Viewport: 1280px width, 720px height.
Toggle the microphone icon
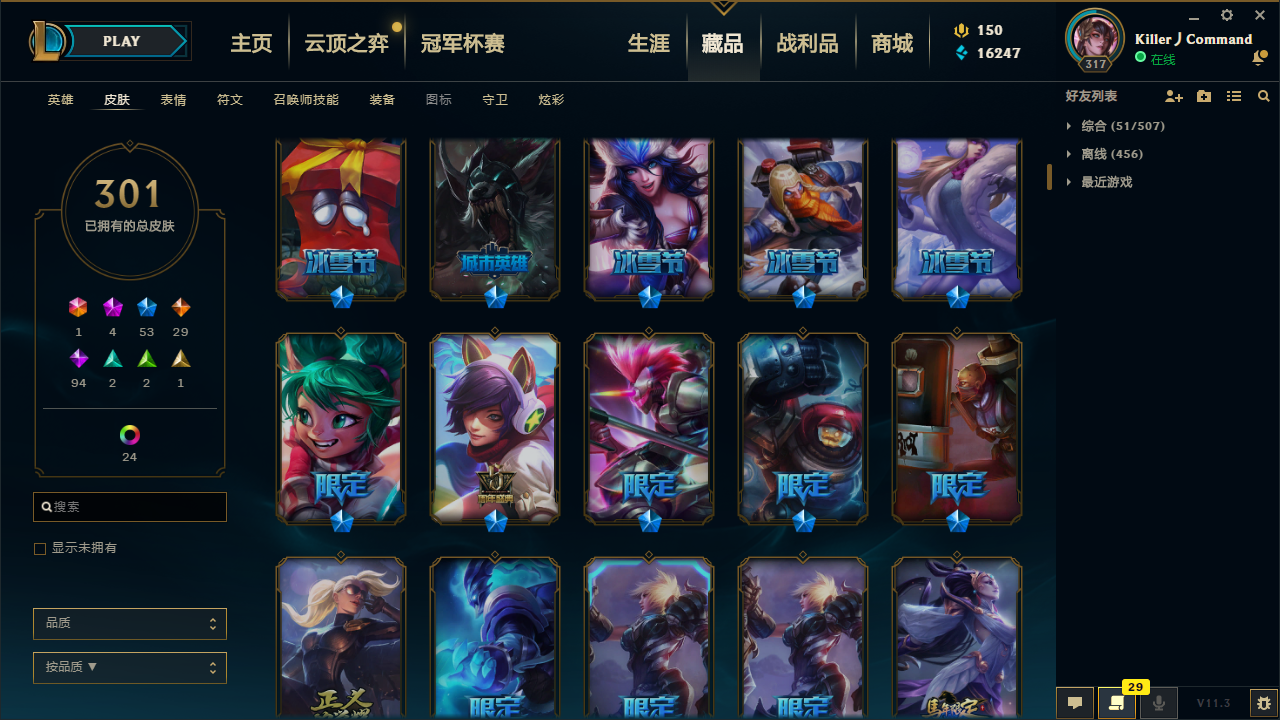tap(1159, 703)
